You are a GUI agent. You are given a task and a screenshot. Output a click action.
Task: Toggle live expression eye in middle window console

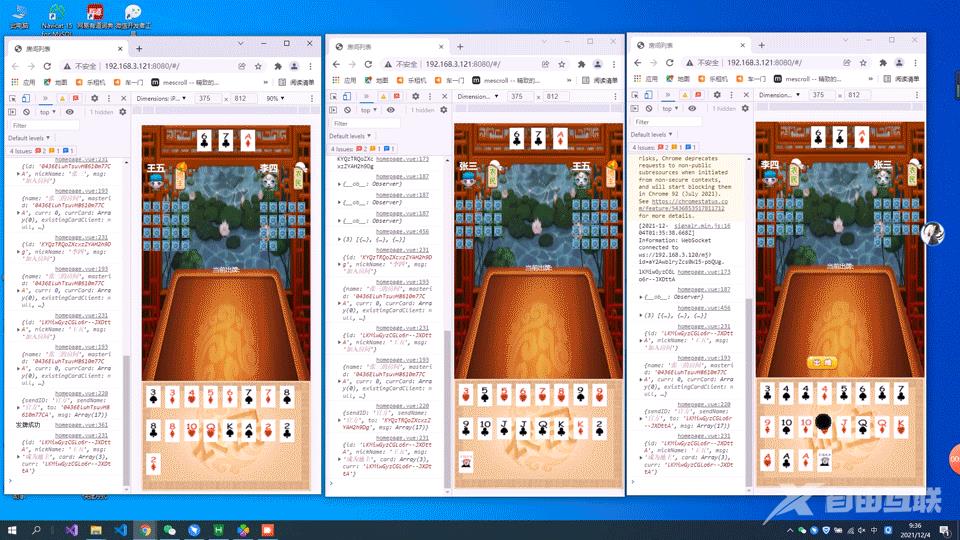(x=391, y=110)
